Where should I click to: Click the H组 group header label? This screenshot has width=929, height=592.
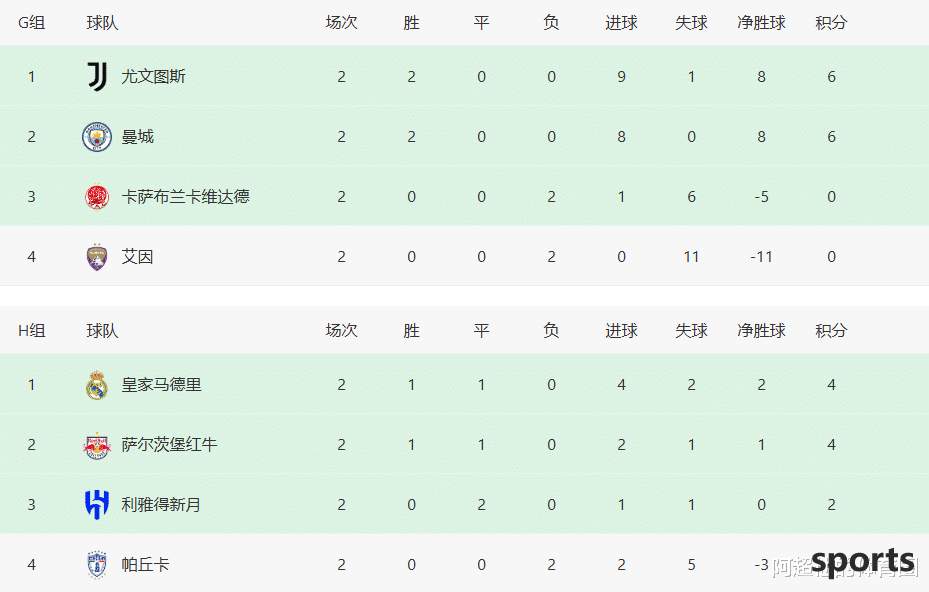31,331
